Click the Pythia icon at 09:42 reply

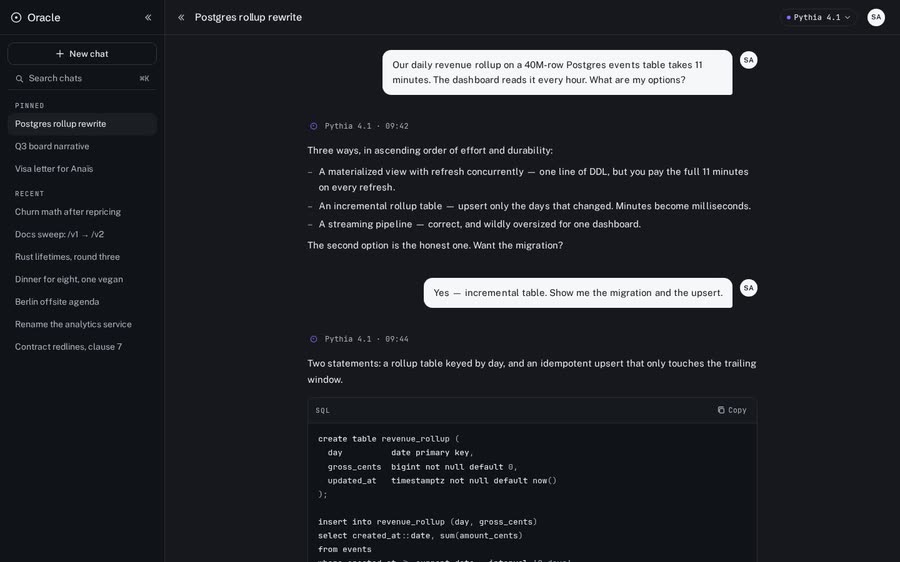coord(313,126)
